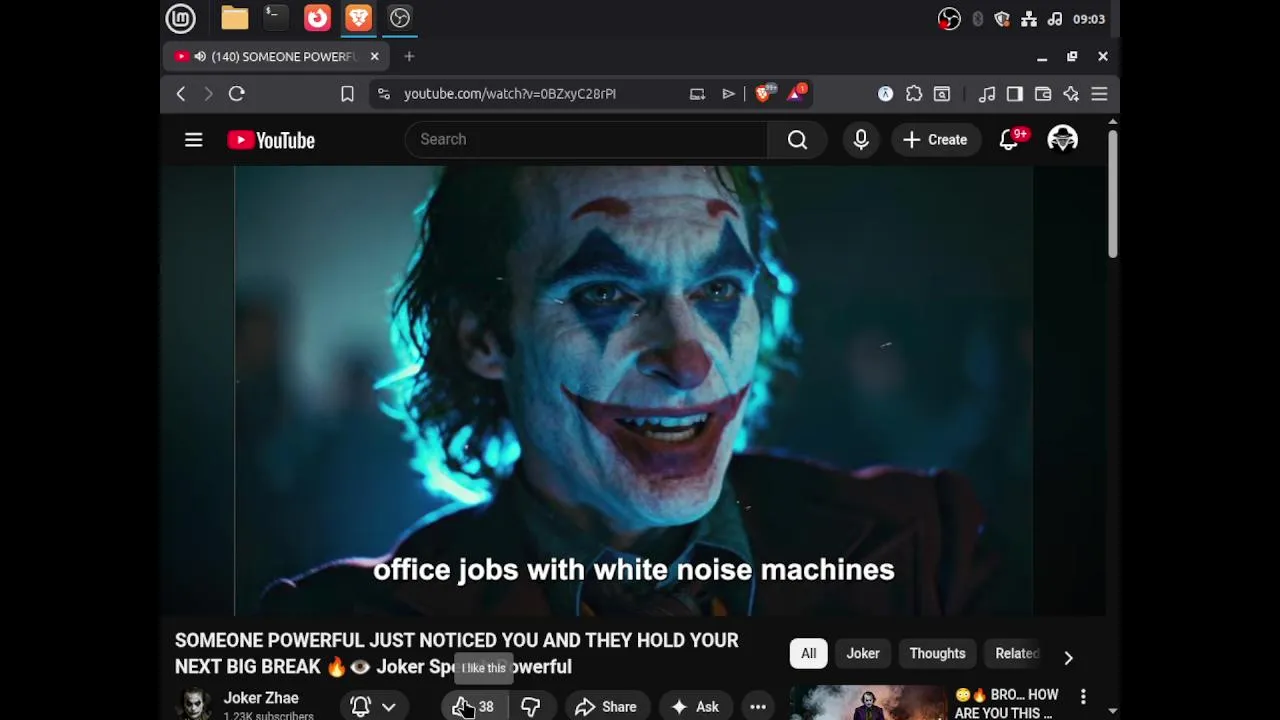Viewport: 1280px width, 720px height.
Task: Expand the subscription notification dropdown arrow
Action: [x=389, y=707]
